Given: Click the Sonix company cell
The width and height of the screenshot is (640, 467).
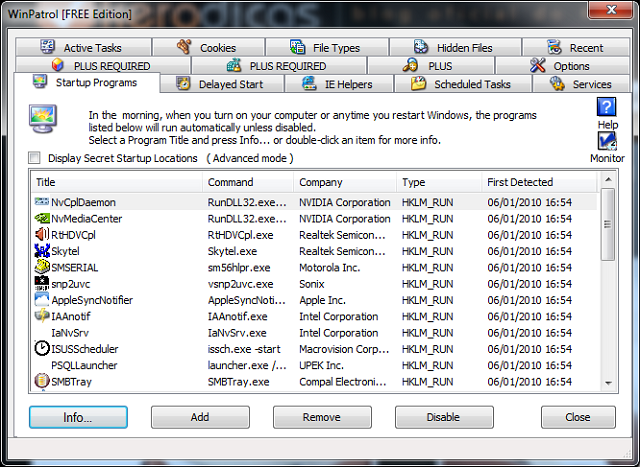Looking at the screenshot, I should tap(312, 284).
